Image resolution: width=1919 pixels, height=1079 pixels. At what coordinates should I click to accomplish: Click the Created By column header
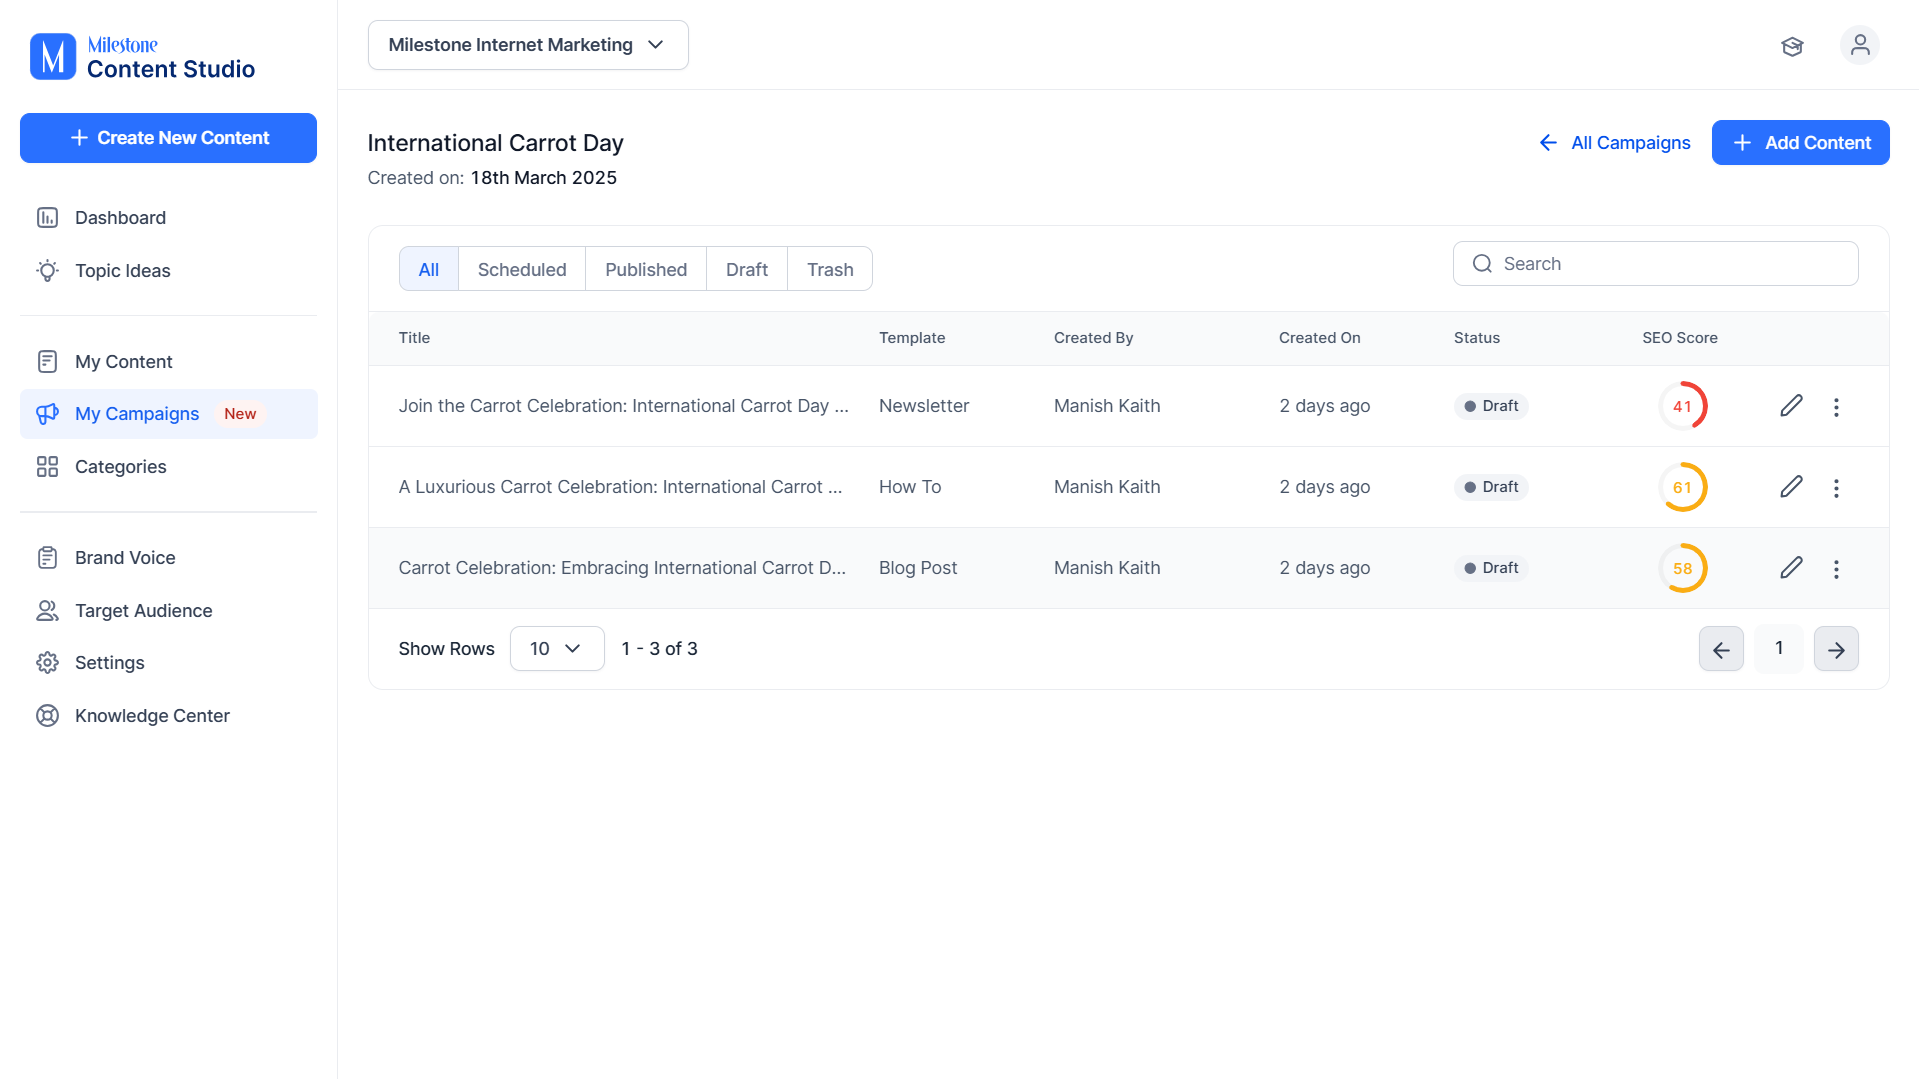point(1093,338)
